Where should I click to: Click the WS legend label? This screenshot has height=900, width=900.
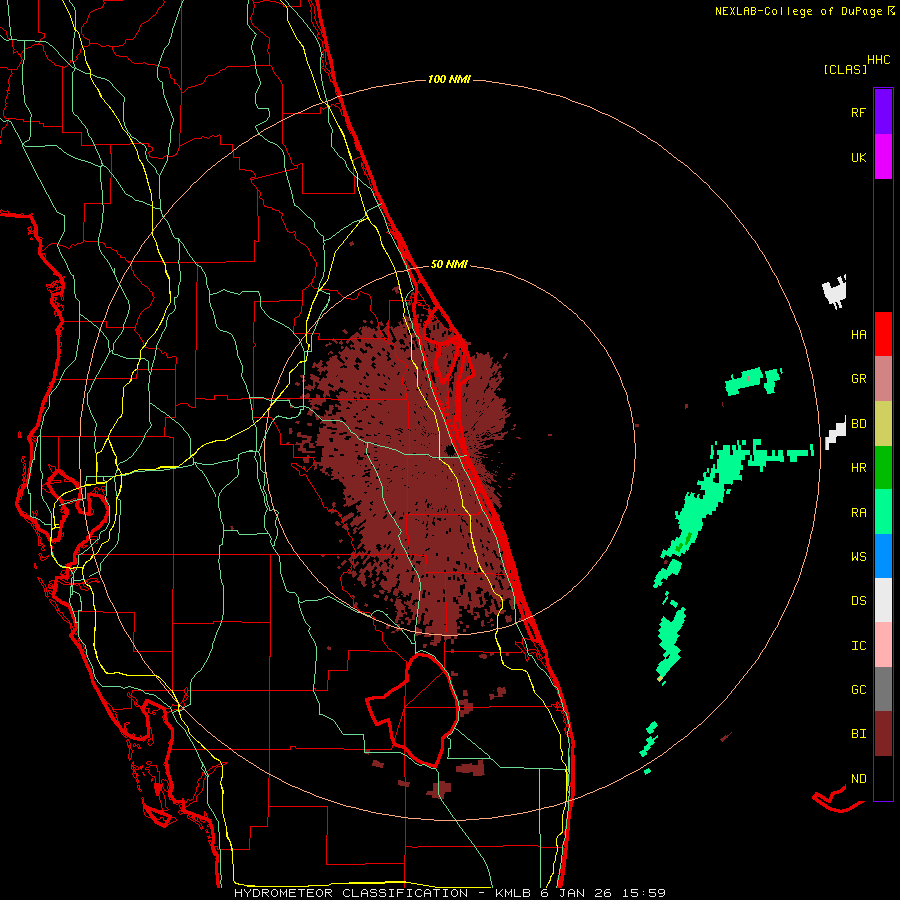tap(859, 557)
